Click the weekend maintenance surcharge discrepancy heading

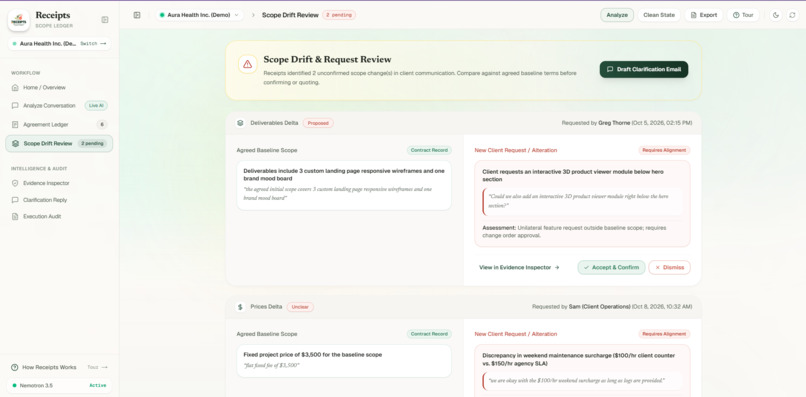pyautogui.click(x=578, y=359)
